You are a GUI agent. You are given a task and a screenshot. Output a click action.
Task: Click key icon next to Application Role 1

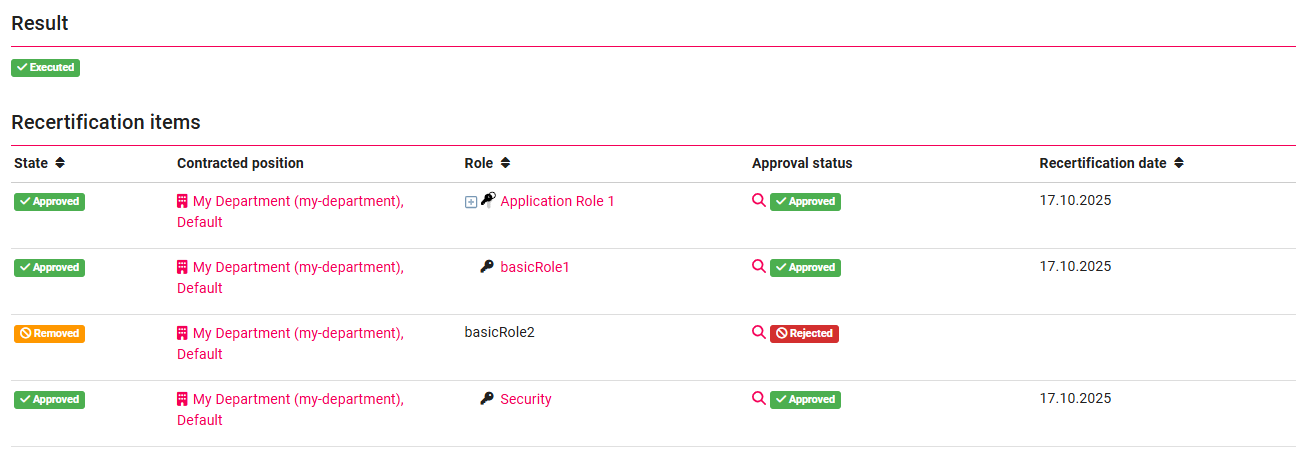tap(488, 200)
